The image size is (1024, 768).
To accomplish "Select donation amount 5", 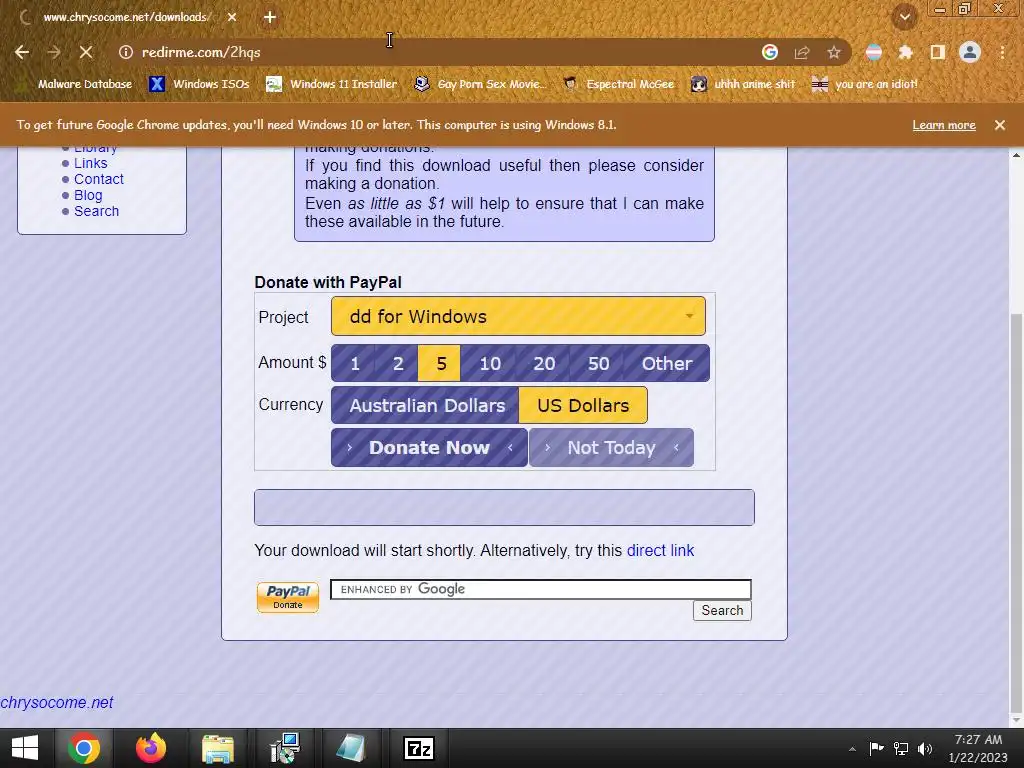I will 440,363.
